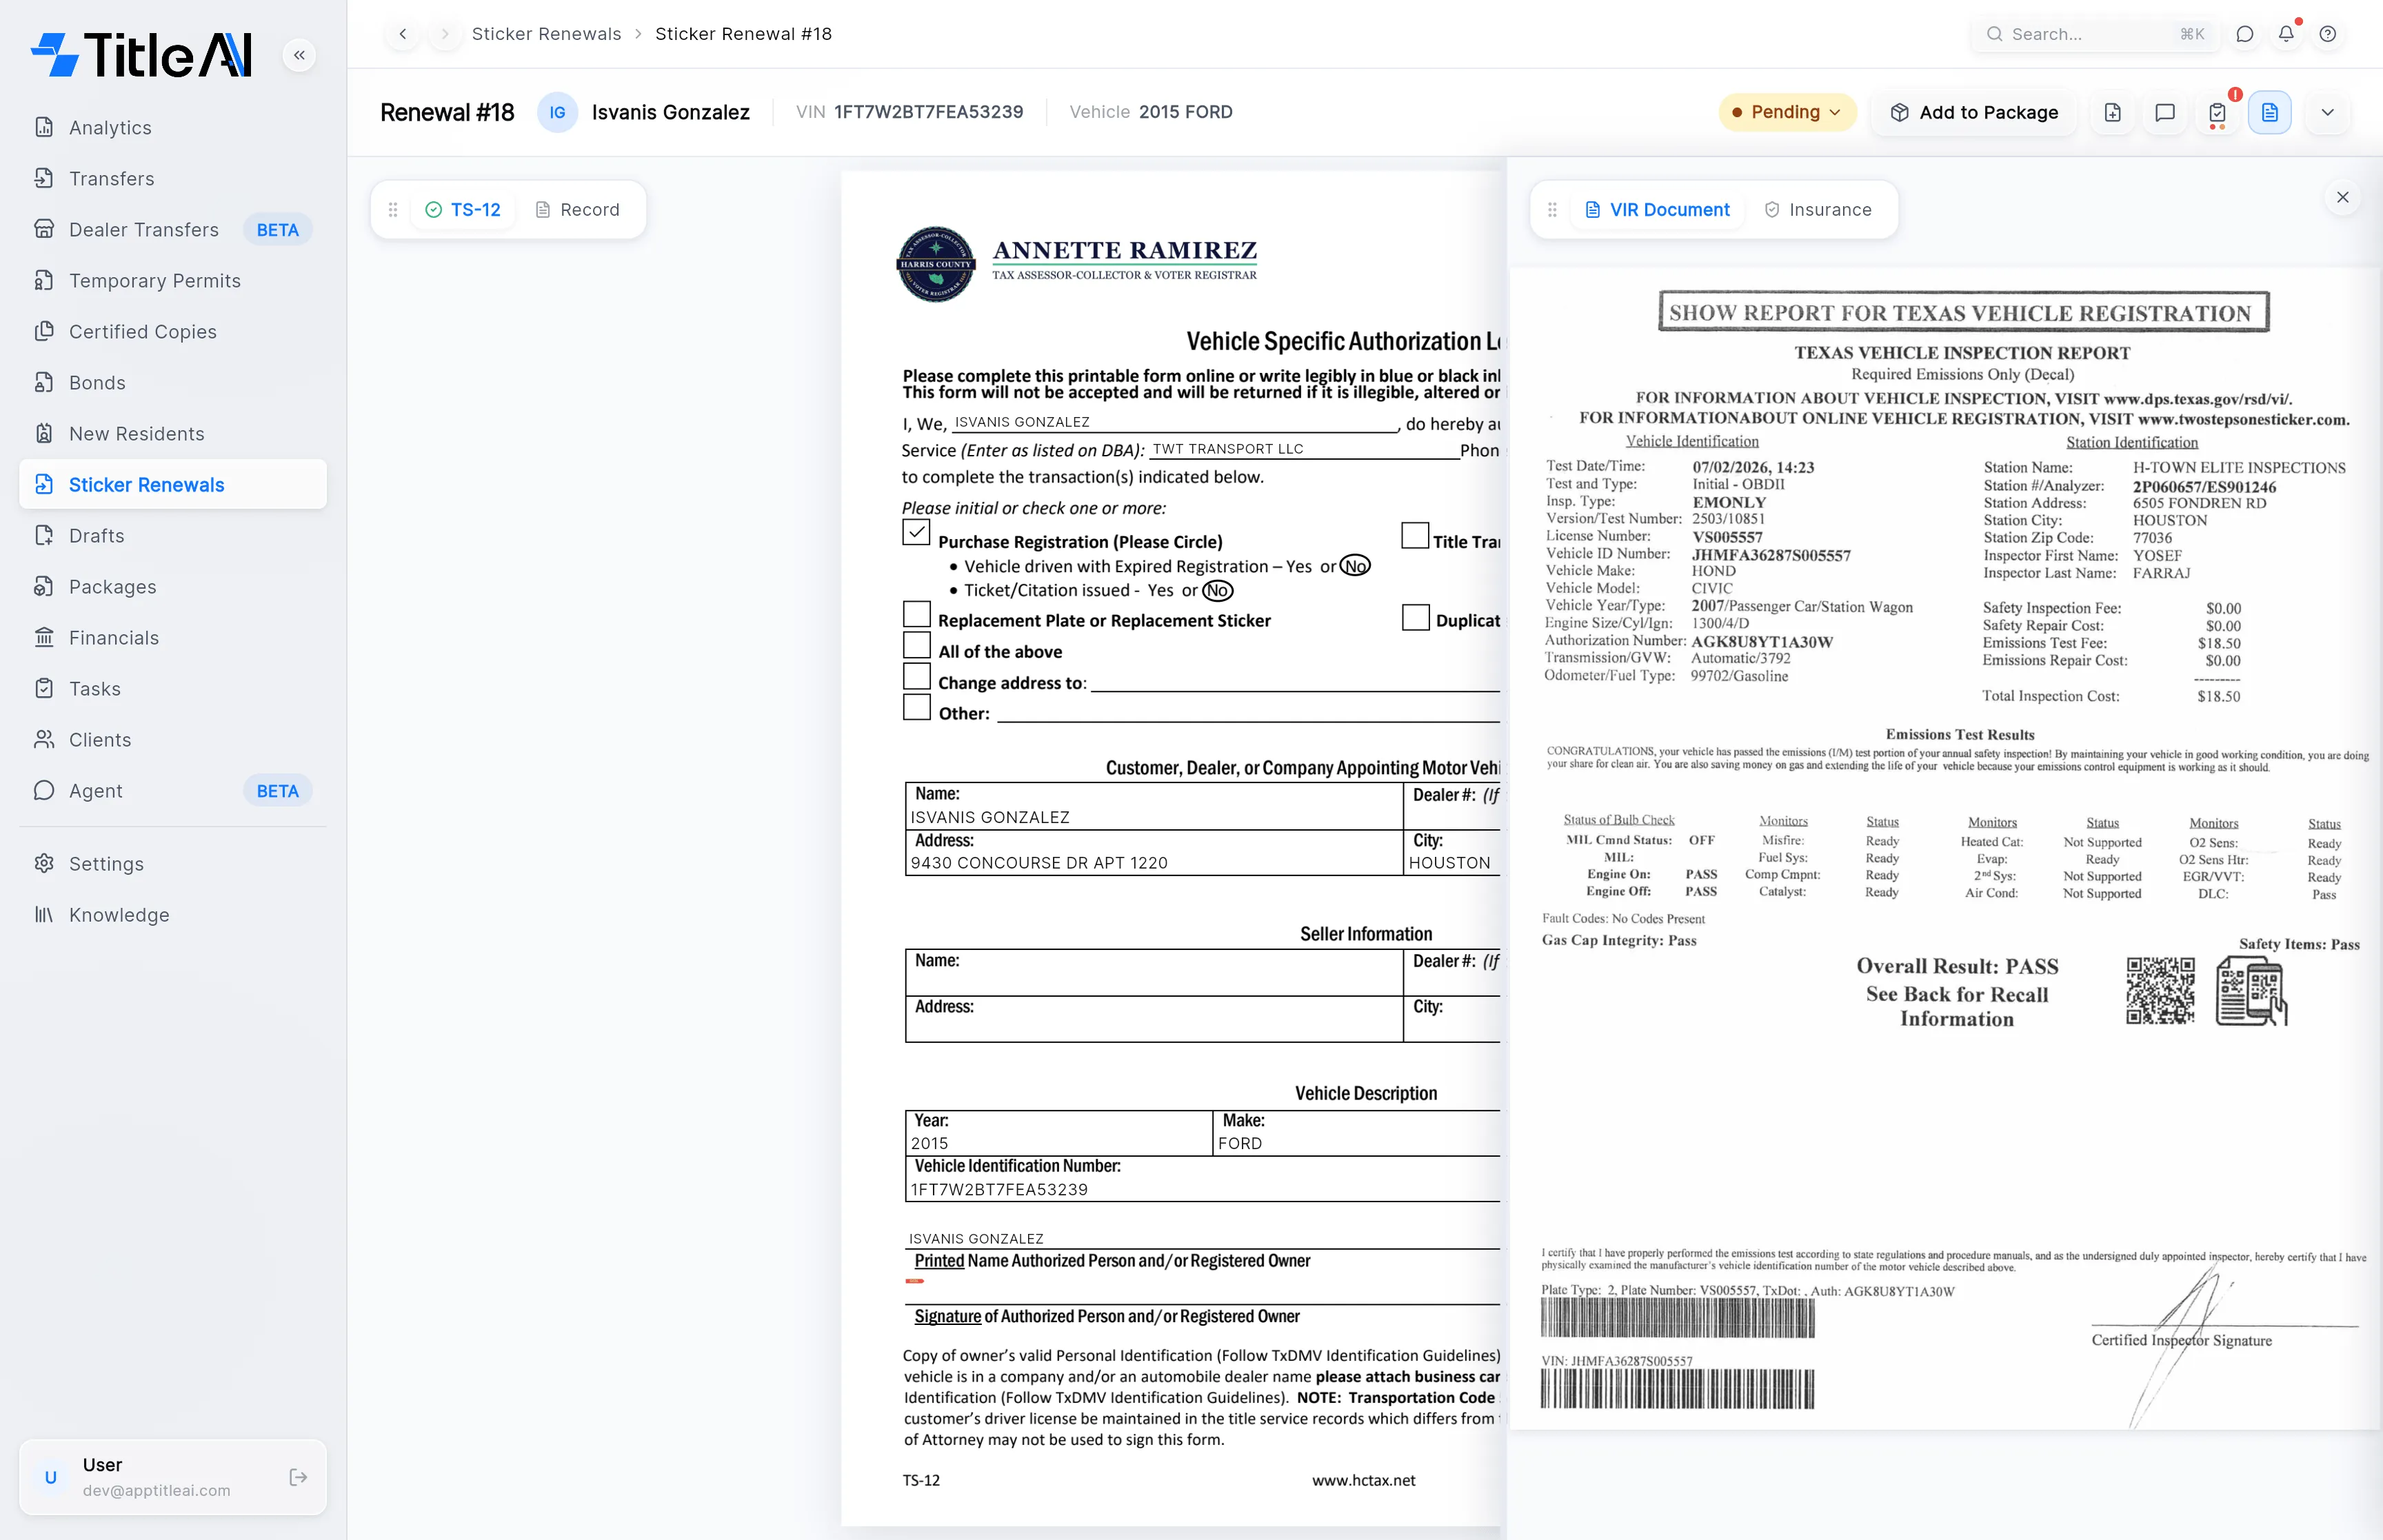Click the back navigation arrow
Viewport: 2383px width, 1540px height.
click(x=403, y=34)
